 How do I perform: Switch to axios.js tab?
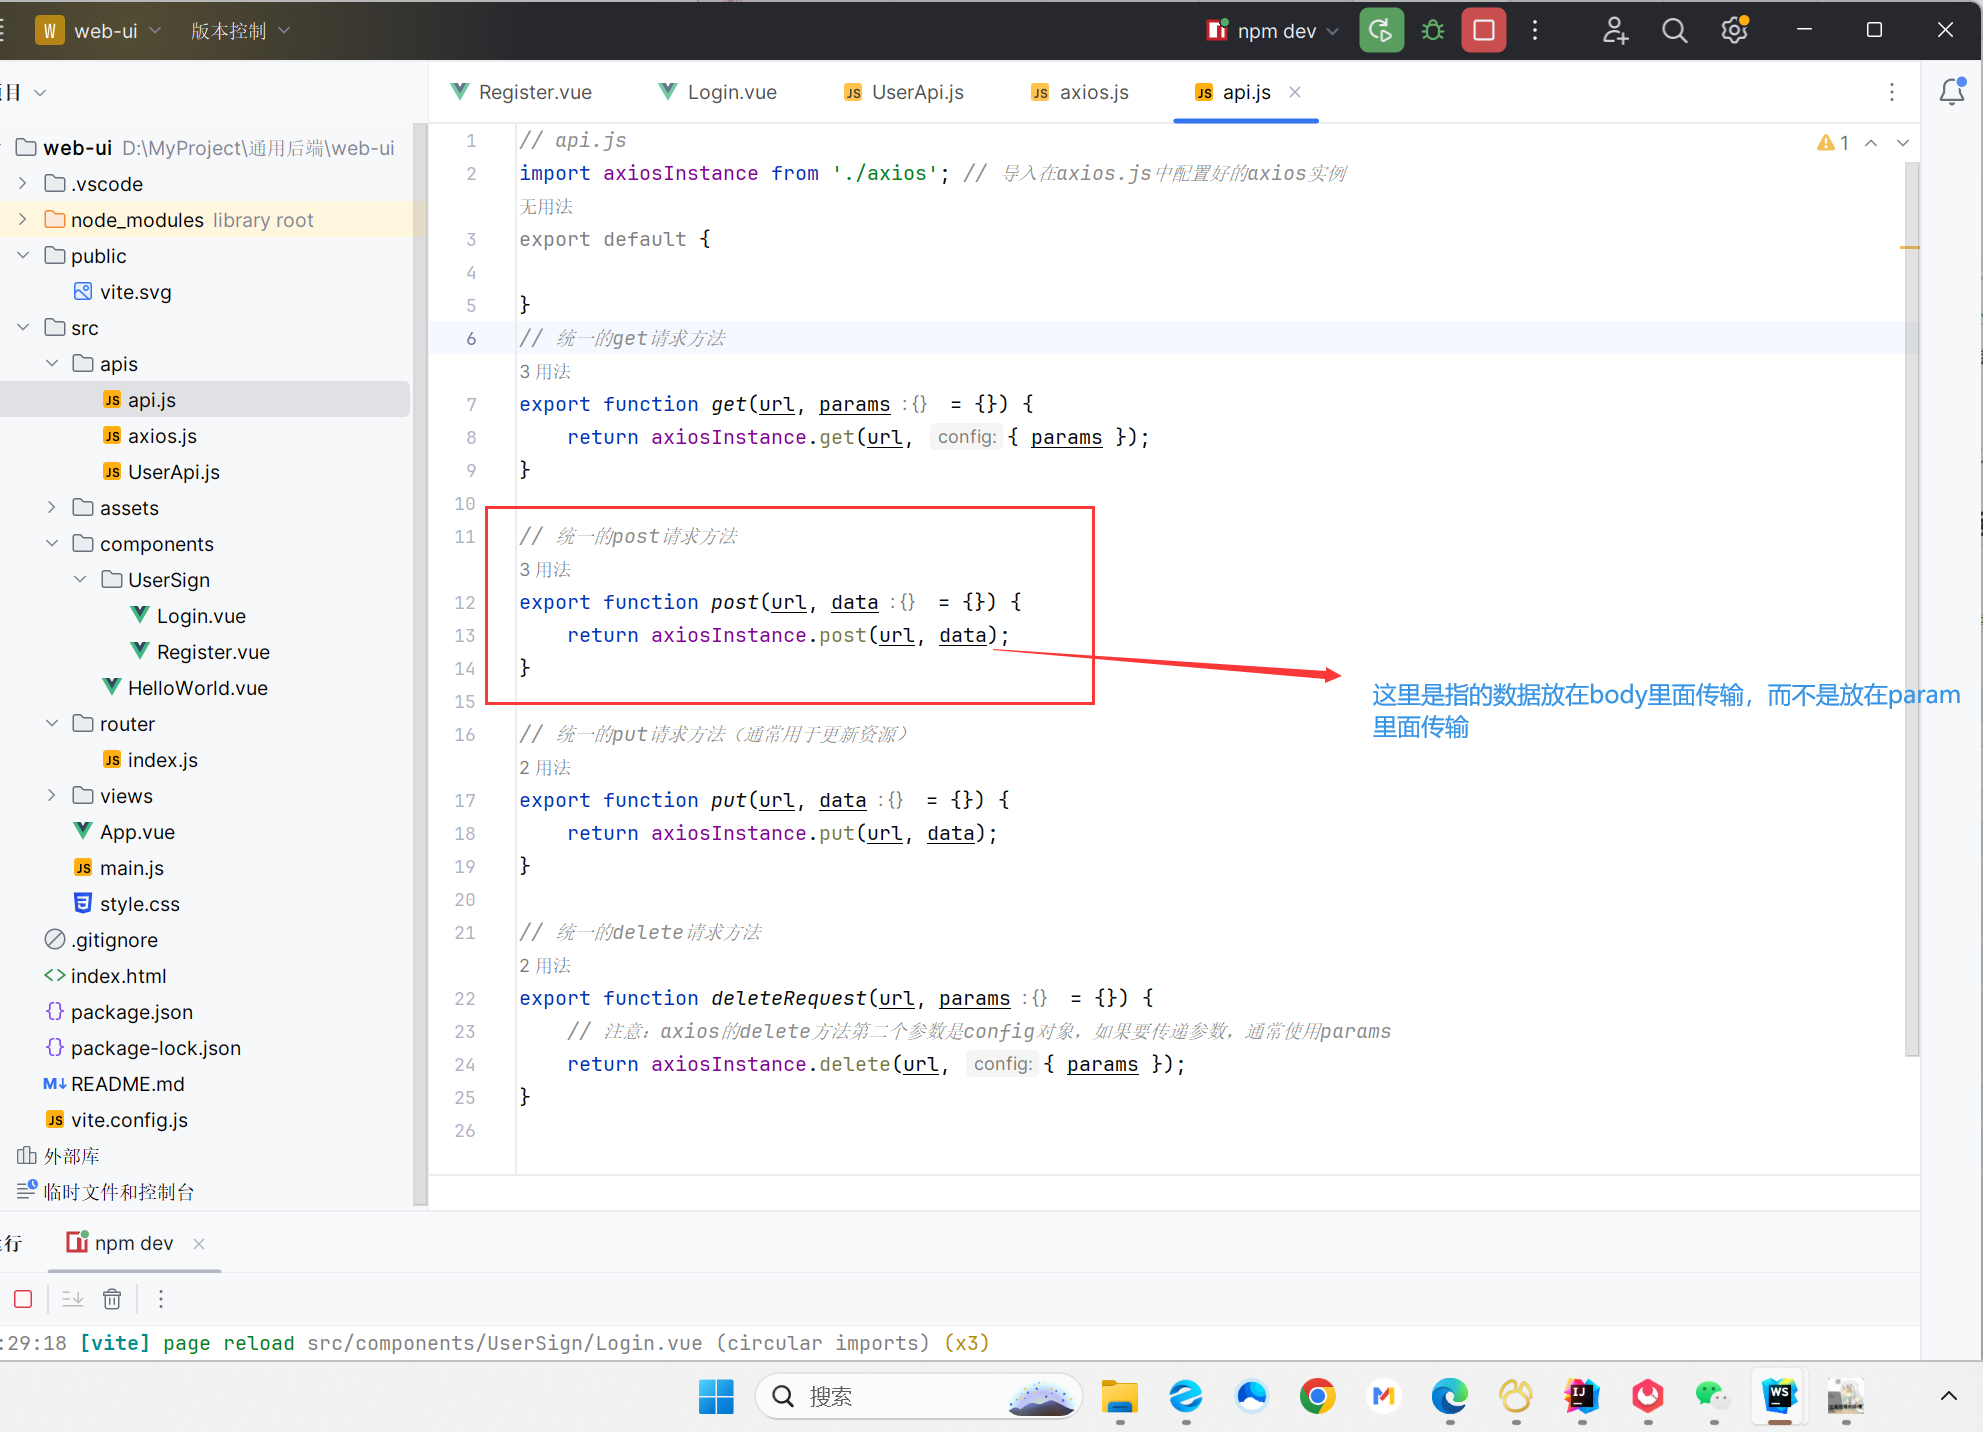1080,92
